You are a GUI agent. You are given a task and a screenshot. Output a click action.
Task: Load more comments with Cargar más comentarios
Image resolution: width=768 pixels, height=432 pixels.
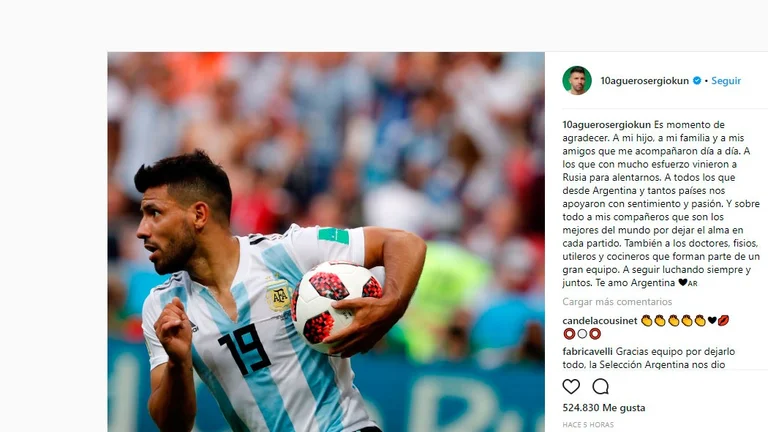[x=617, y=302]
